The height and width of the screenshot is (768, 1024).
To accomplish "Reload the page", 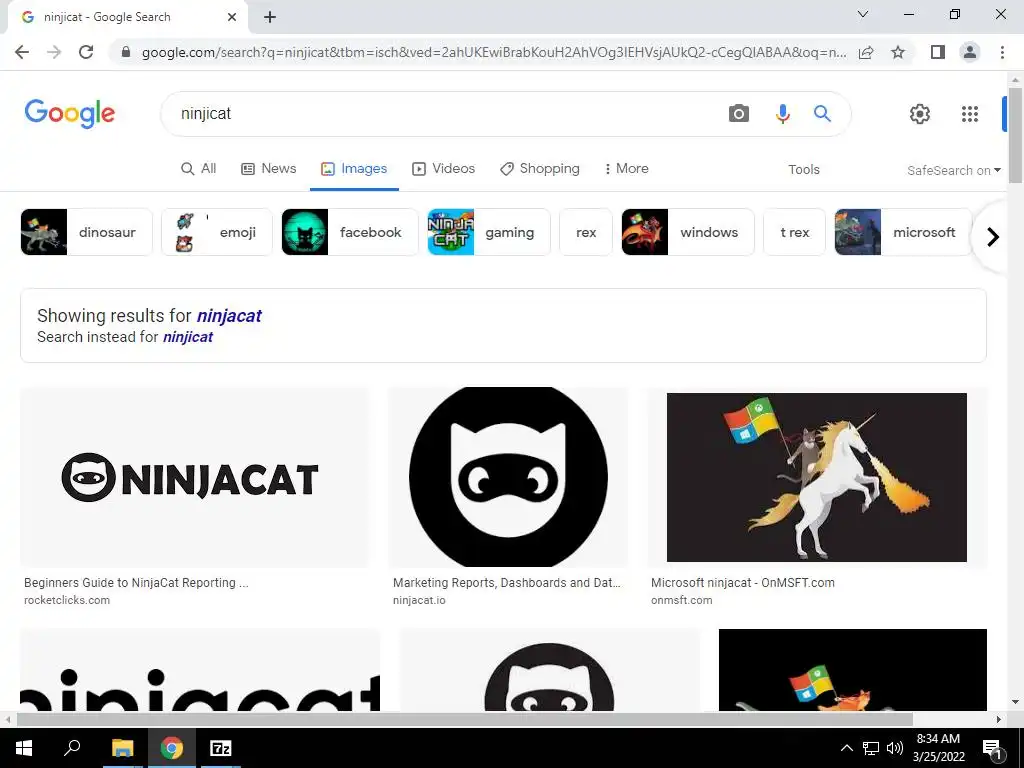I will (86, 52).
